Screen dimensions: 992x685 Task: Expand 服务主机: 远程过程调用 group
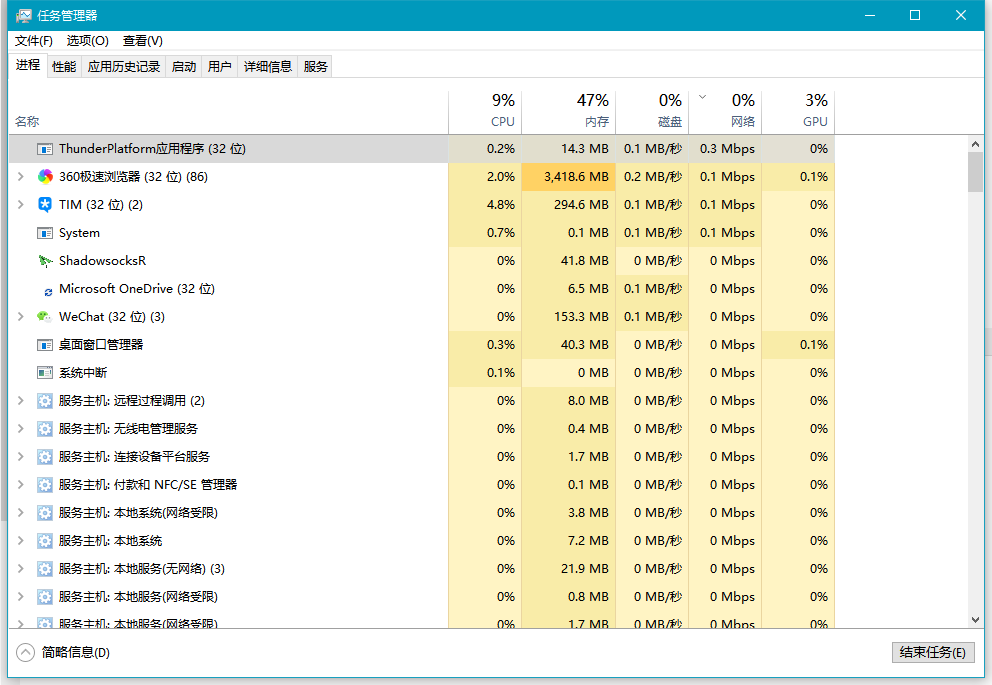tap(21, 400)
